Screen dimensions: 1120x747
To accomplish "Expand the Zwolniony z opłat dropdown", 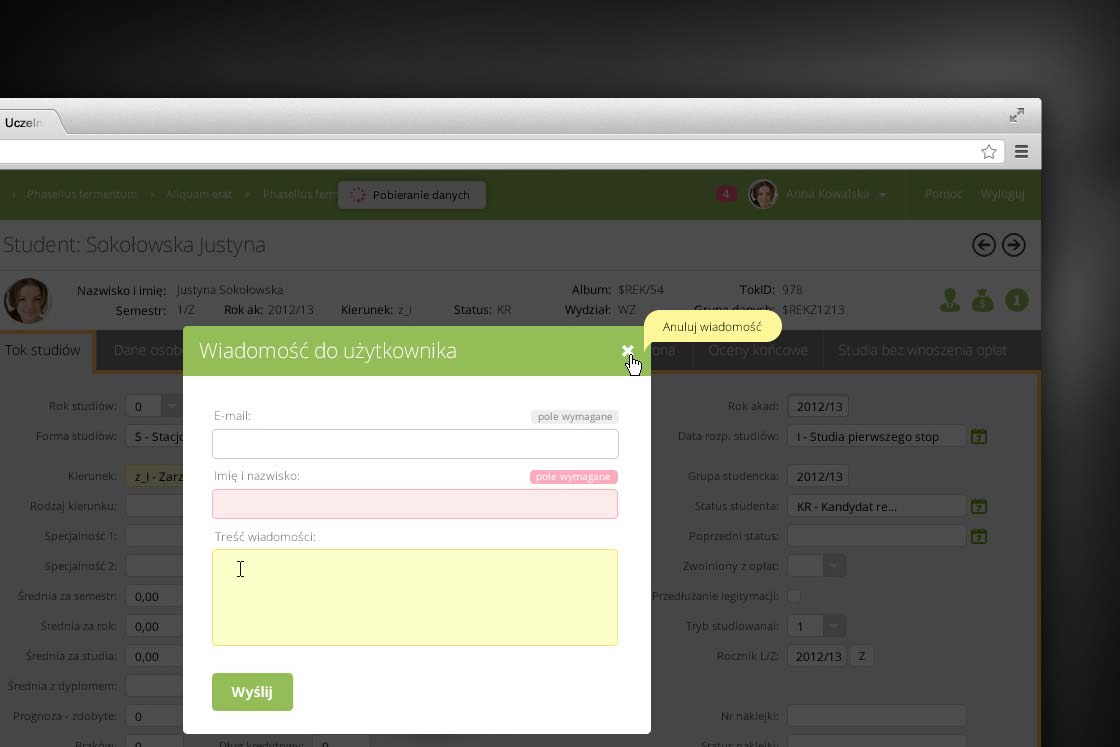I will click(x=833, y=566).
